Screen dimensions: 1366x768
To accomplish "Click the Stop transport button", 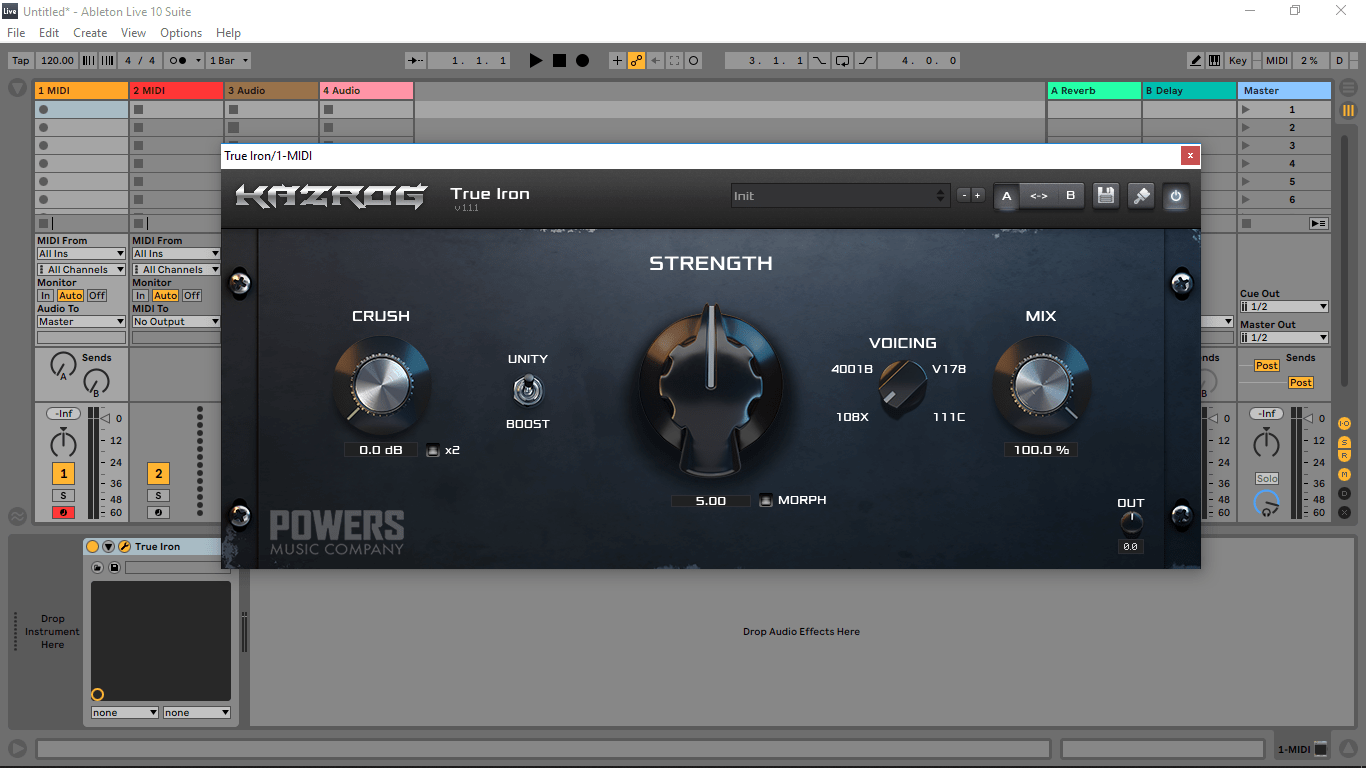I will 559,60.
